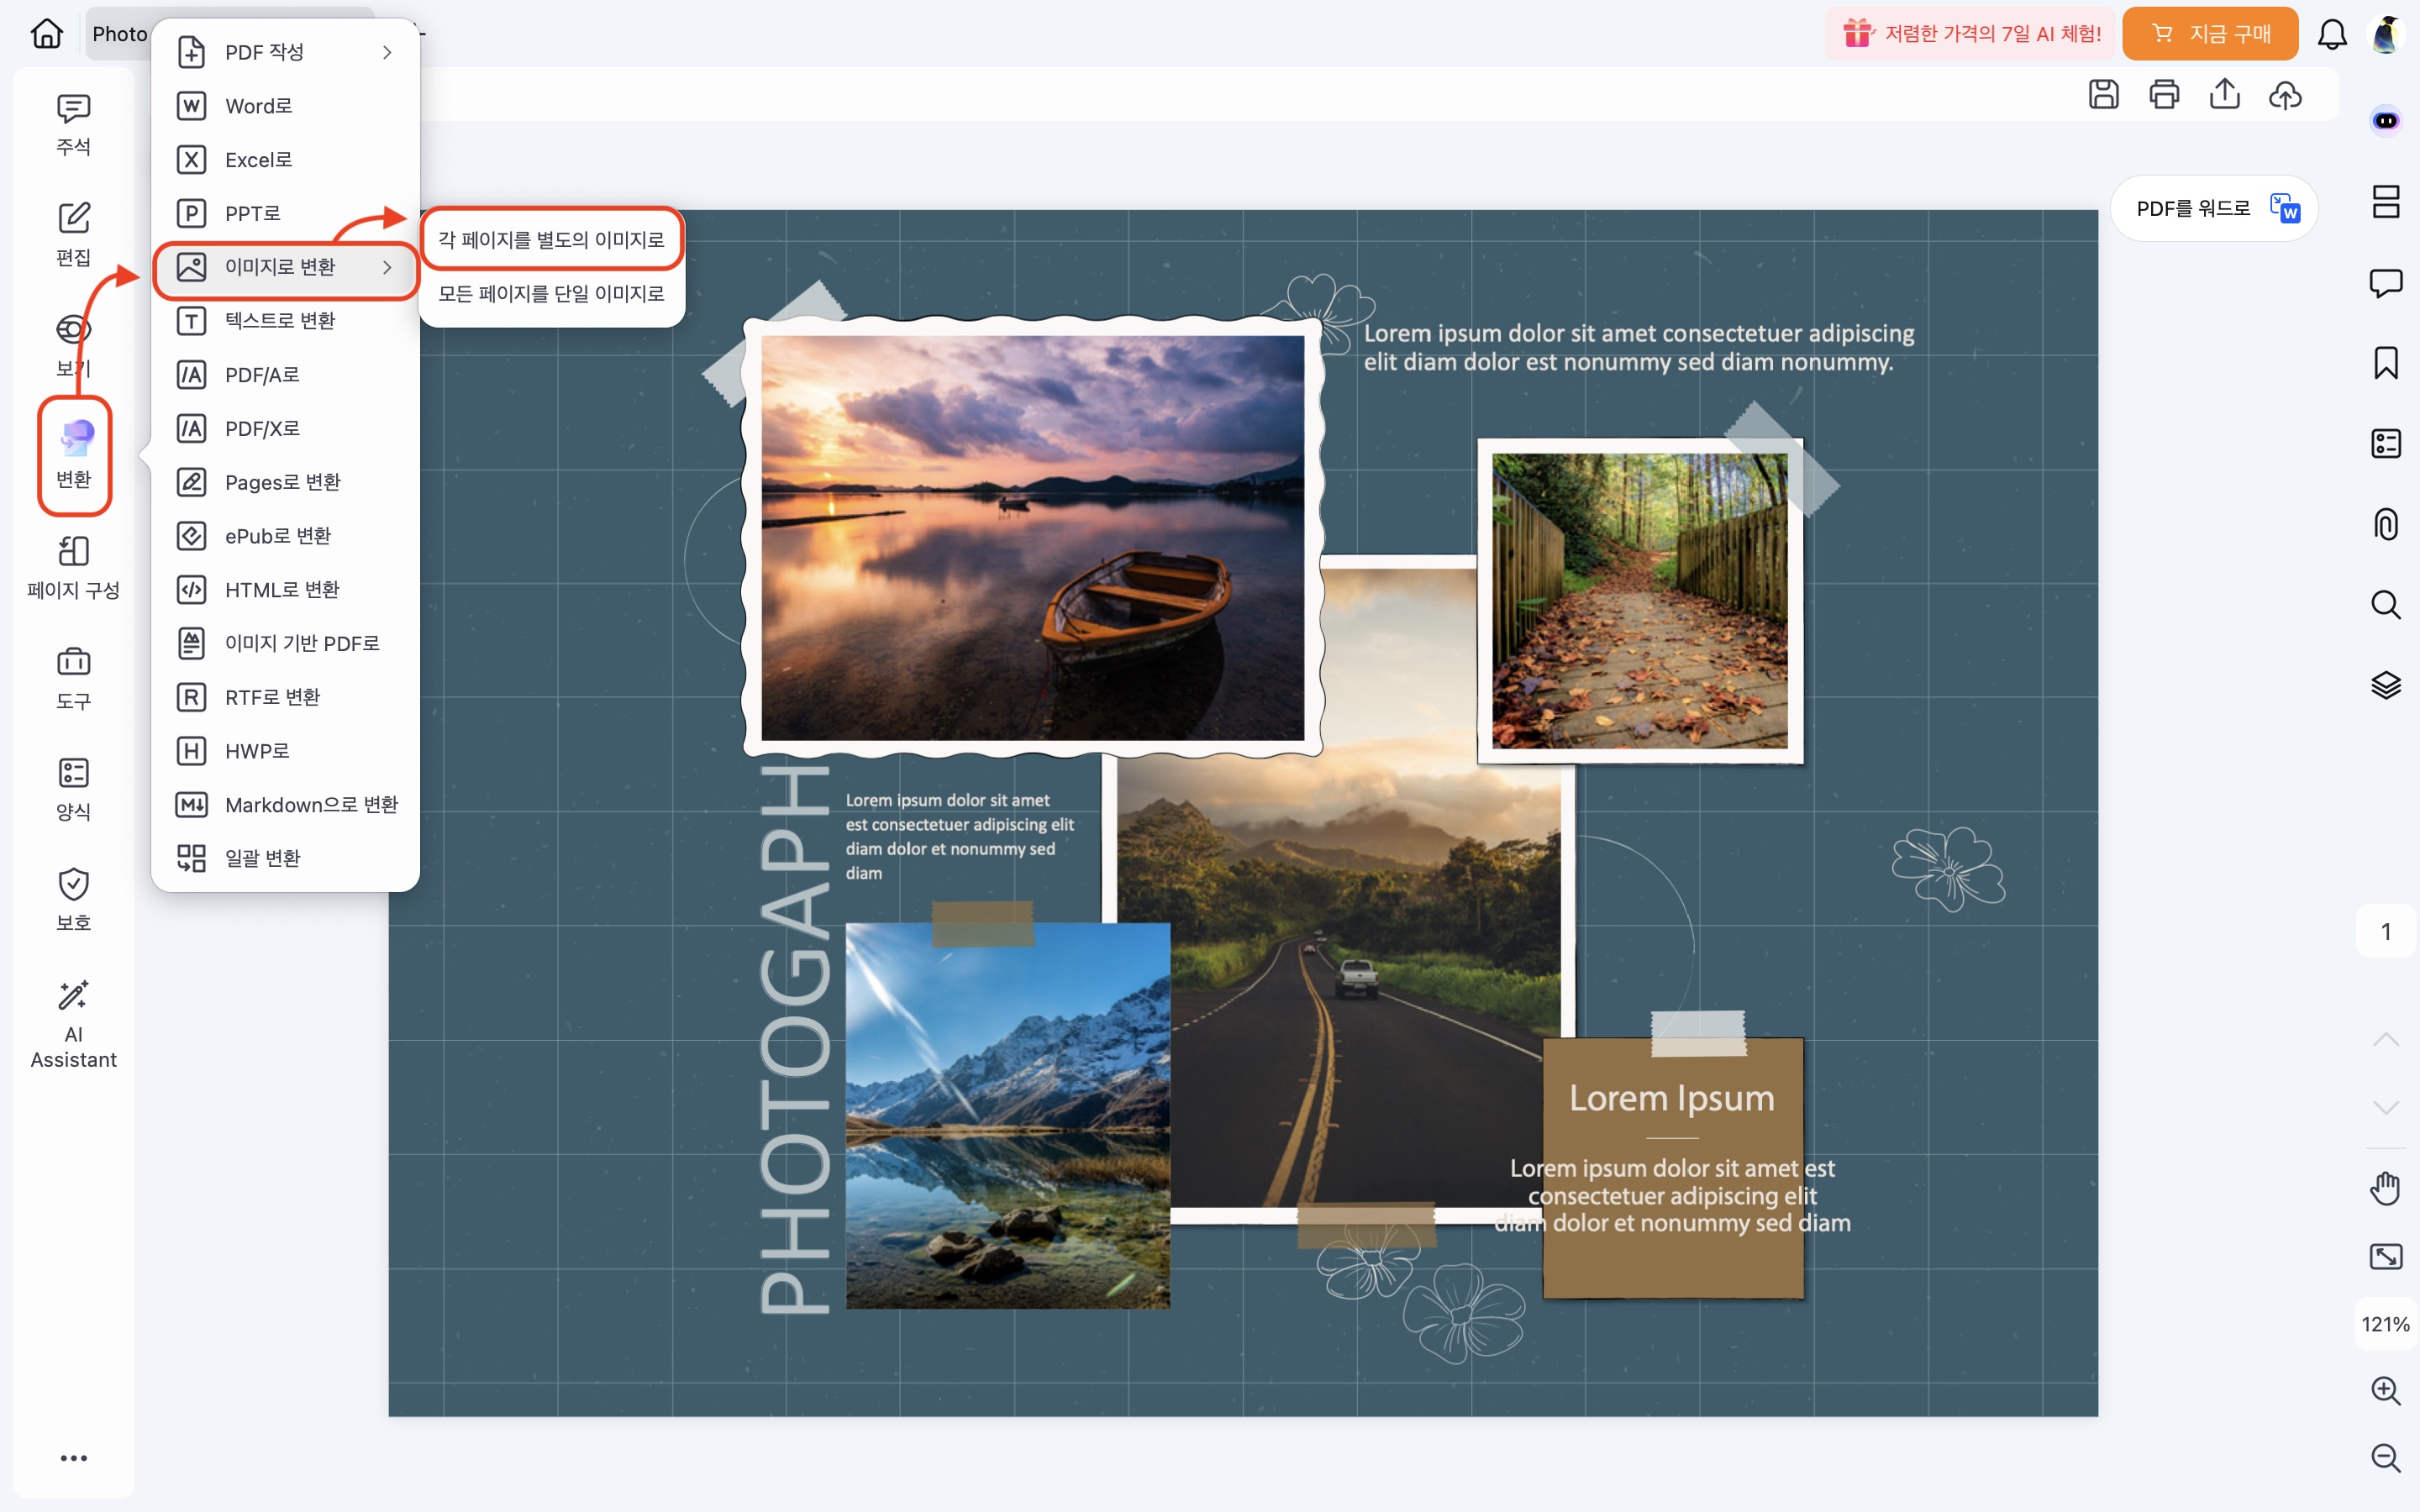The image size is (2420, 1512).
Task: Click the zoom in magnifier icon
Action: pyautogui.click(x=2386, y=1390)
